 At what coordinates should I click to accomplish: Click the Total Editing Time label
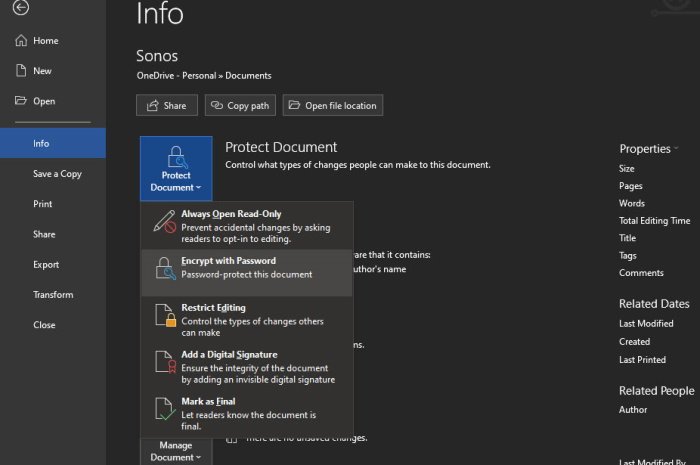coord(654,220)
